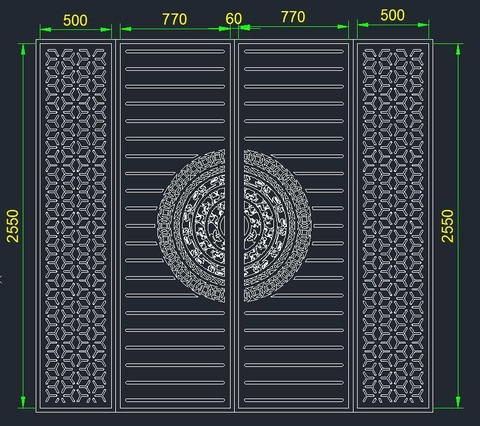
Task: Select the top-right 500 dimension text
Action: [392, 16]
